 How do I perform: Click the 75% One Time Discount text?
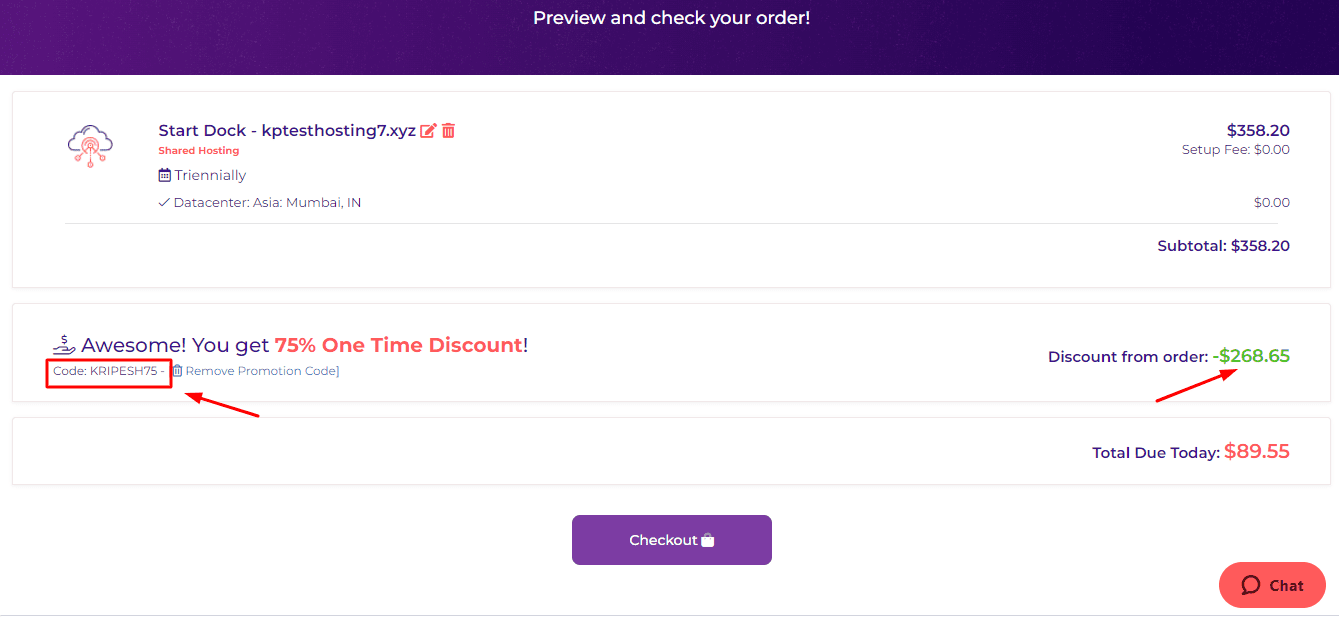pyautogui.click(x=398, y=345)
